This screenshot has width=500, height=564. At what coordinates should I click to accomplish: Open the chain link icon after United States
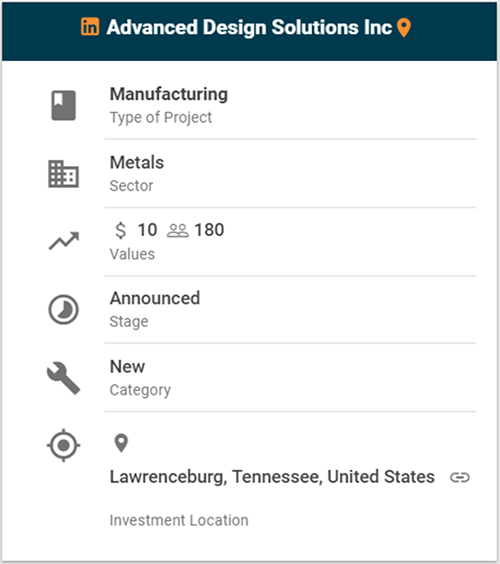tap(460, 477)
